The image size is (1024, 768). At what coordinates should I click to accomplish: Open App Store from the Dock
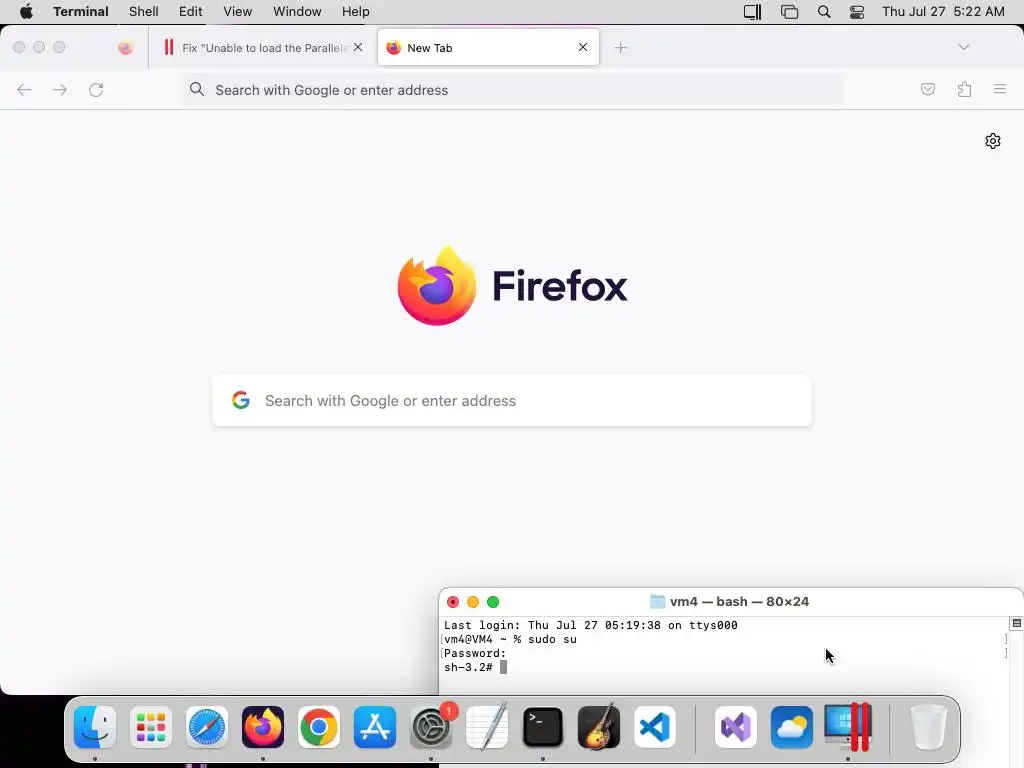[375, 727]
